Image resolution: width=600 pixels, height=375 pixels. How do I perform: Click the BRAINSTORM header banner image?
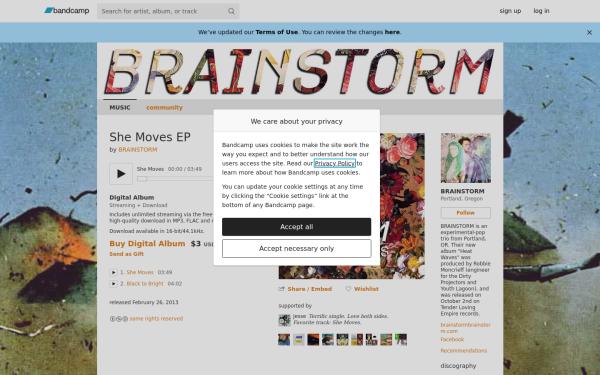300,71
